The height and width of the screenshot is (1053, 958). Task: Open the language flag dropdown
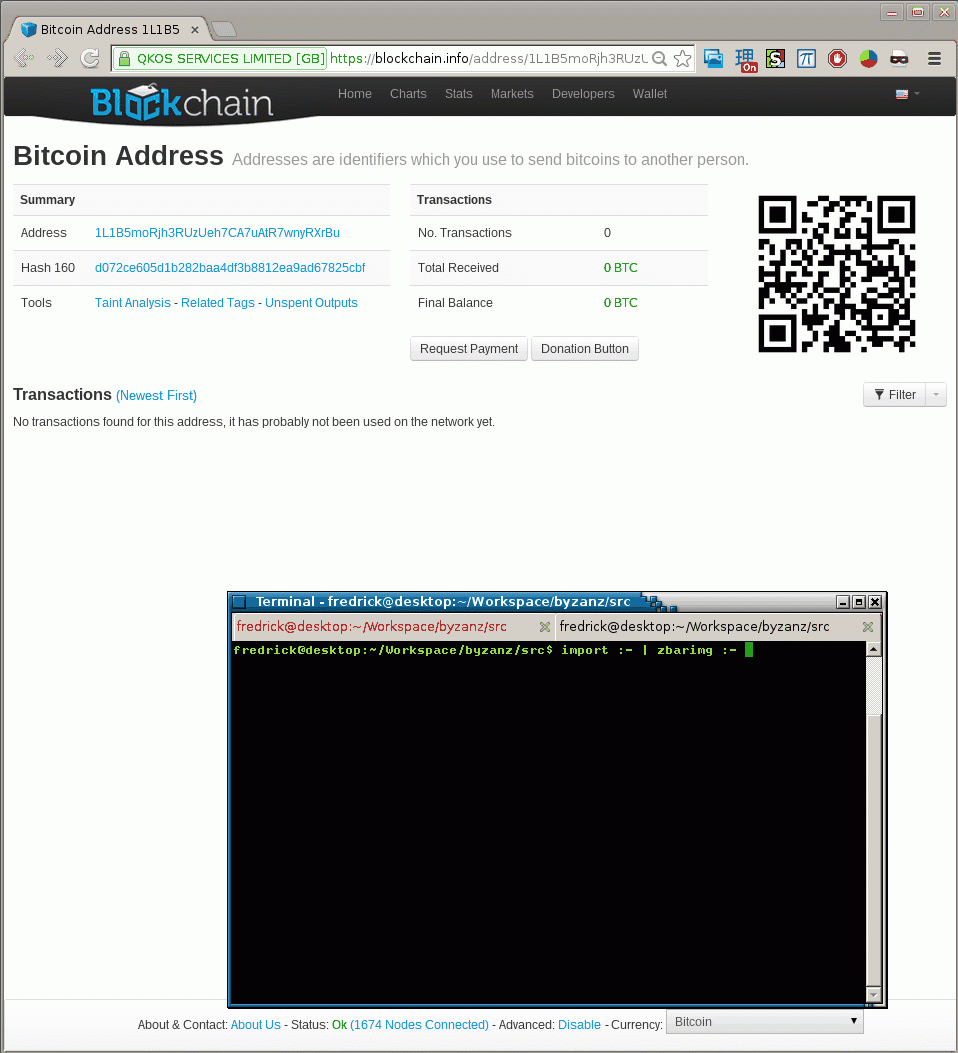[x=908, y=94]
